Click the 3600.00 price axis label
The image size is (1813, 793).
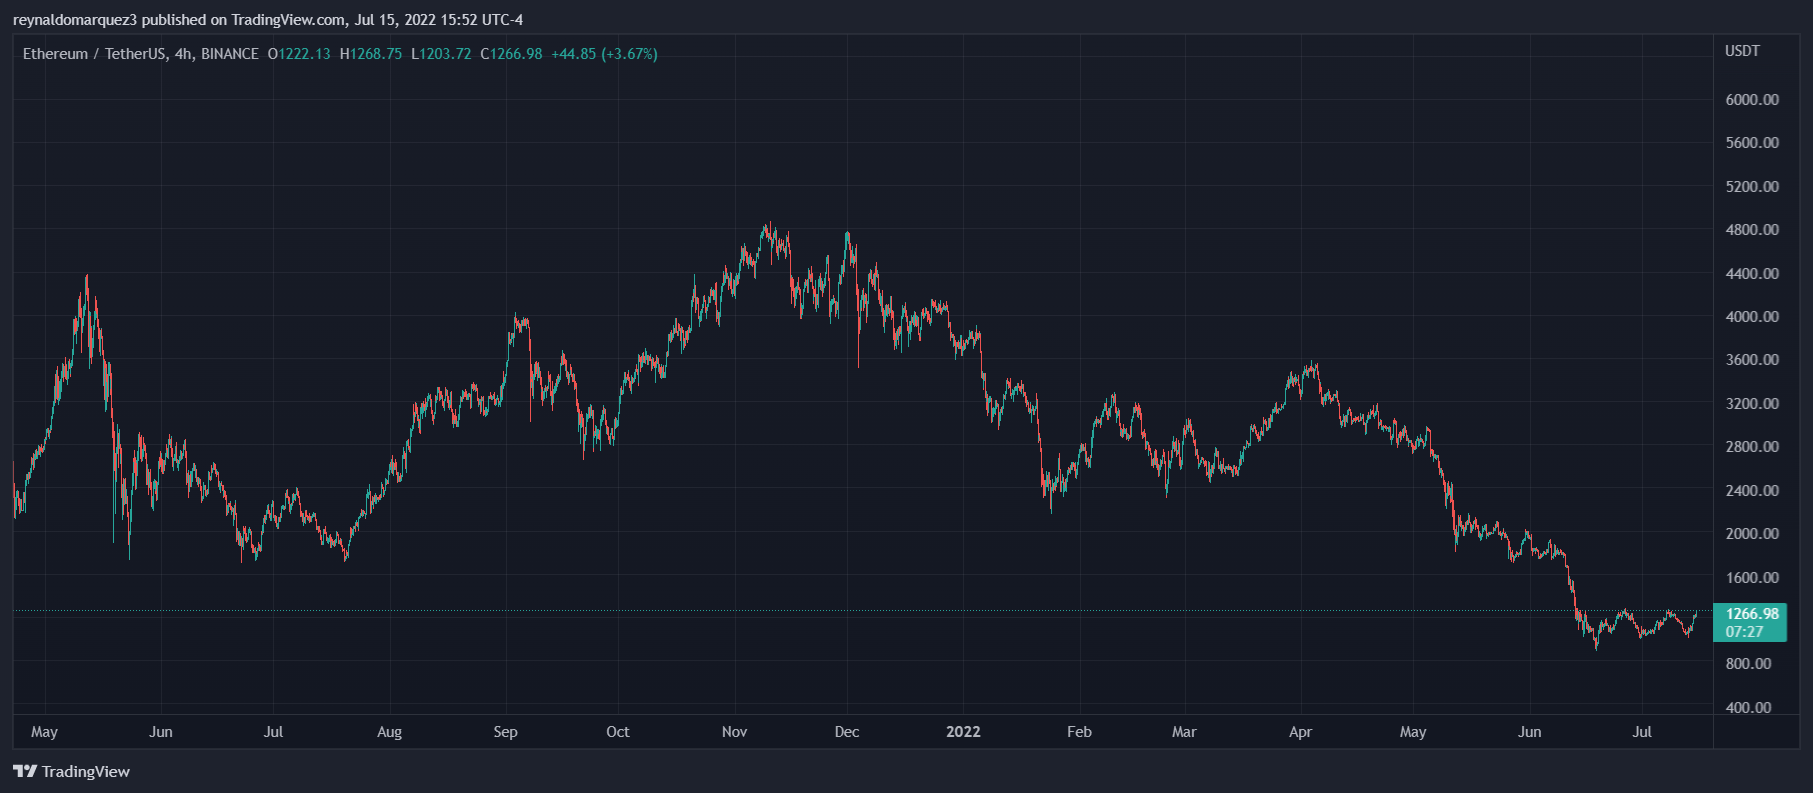tap(1752, 360)
